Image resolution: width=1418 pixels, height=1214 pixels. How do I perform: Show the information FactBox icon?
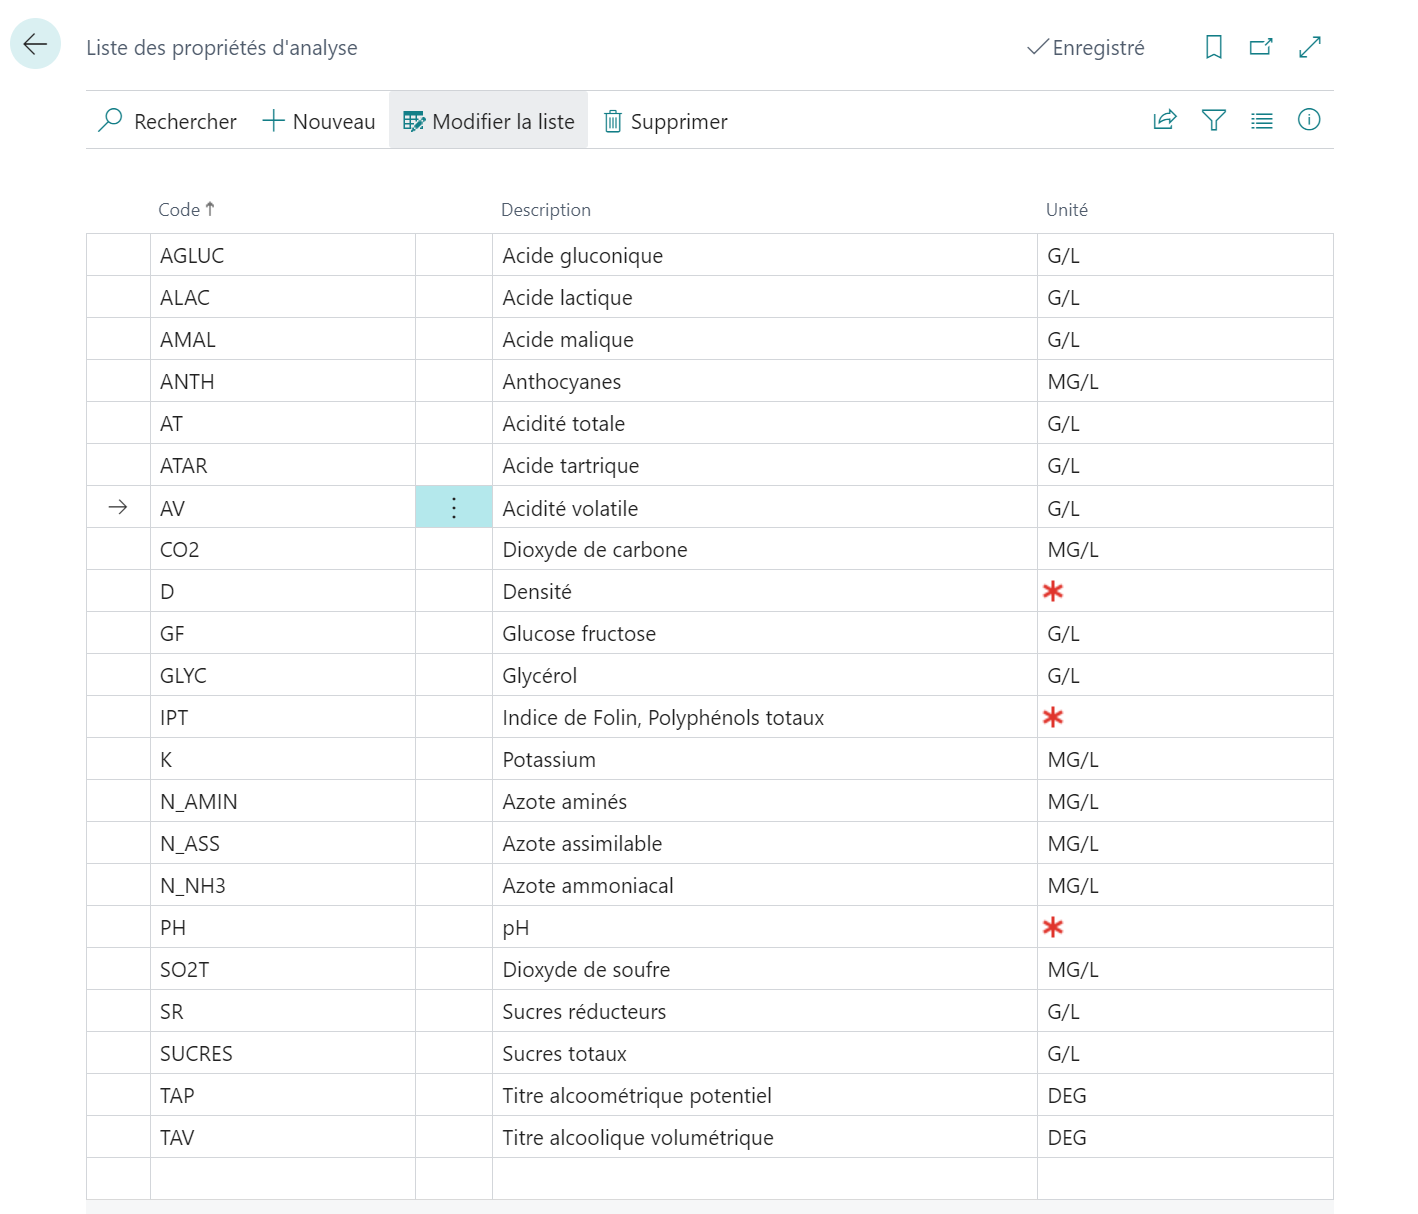[1309, 120]
